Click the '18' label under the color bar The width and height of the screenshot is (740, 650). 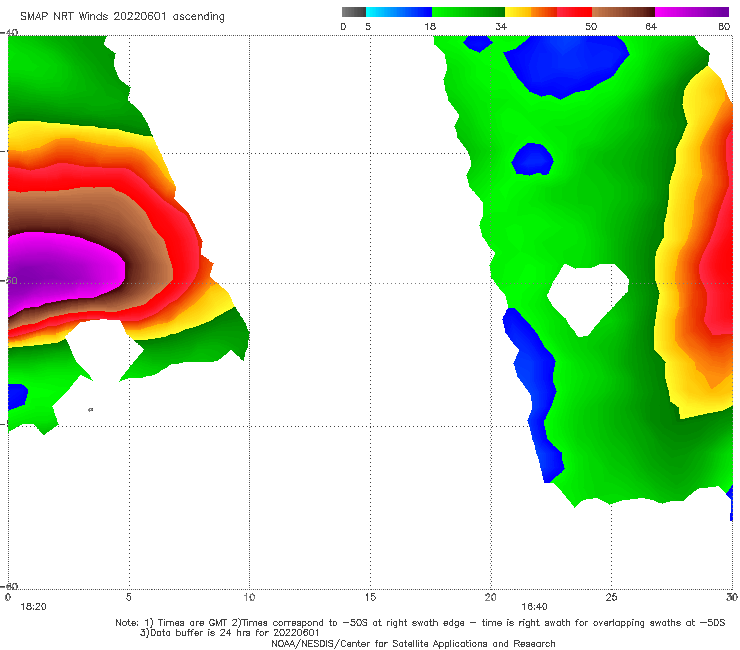430,26
